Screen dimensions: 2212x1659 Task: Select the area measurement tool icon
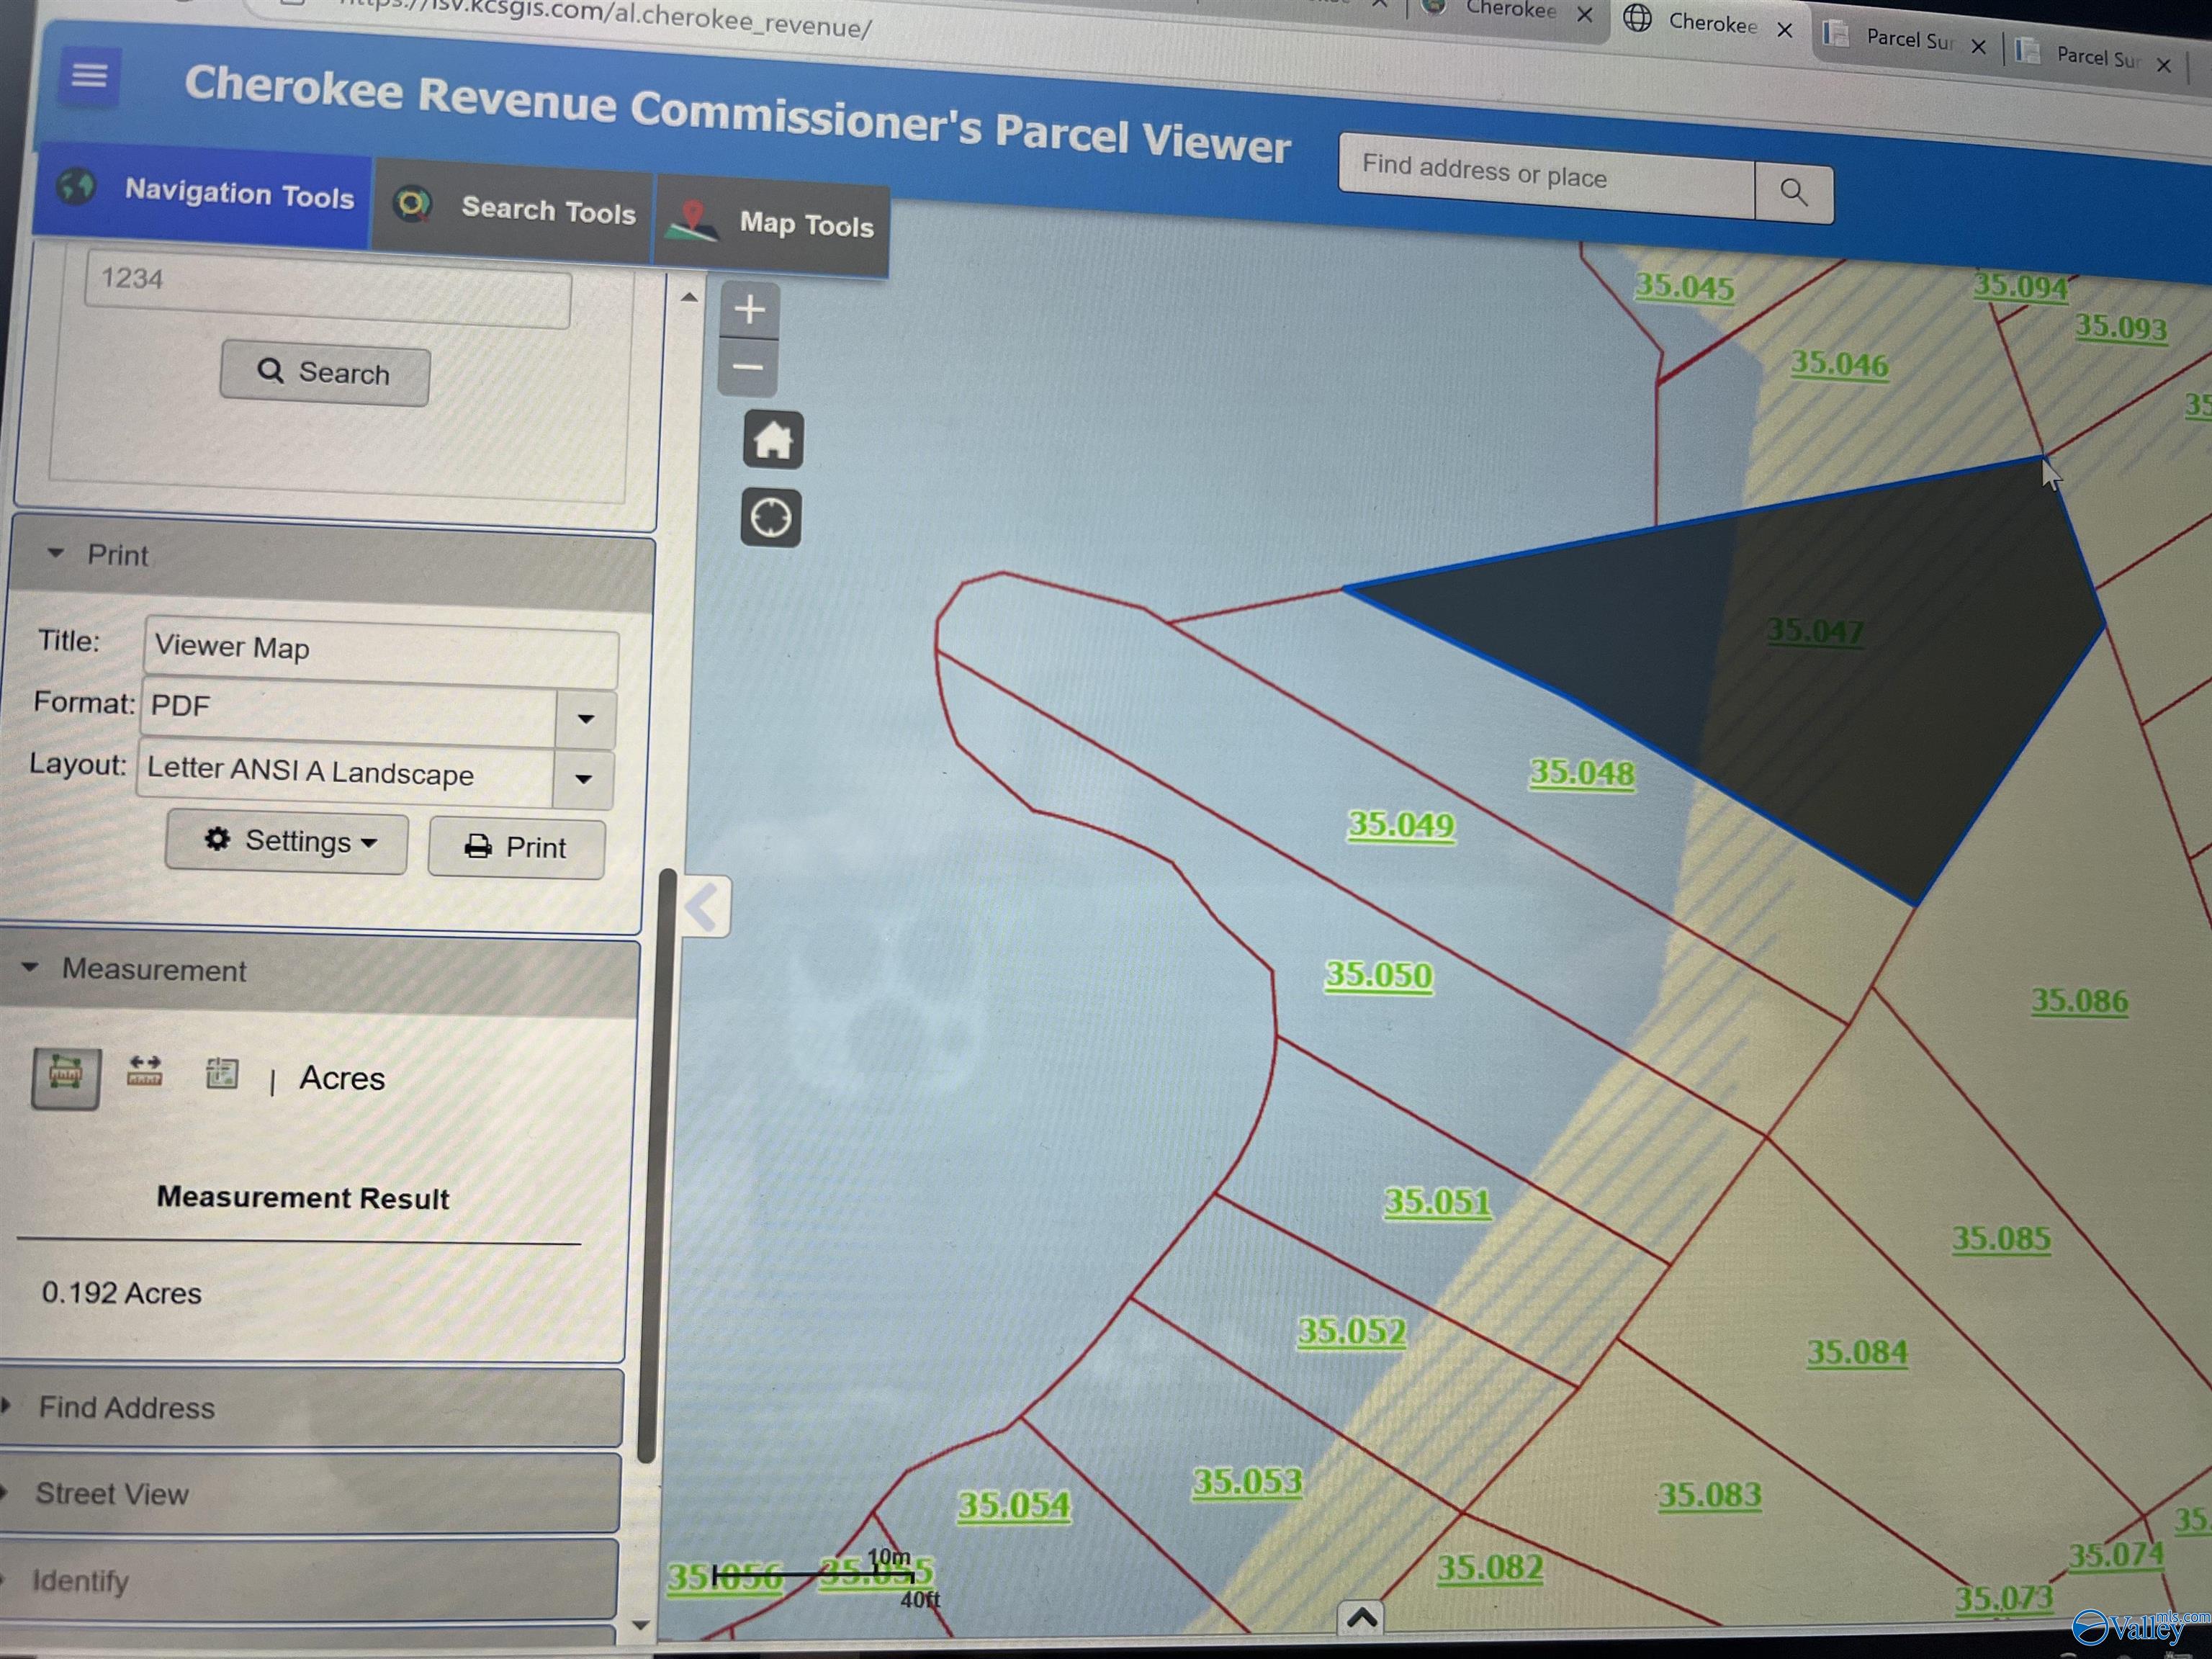[66, 1077]
